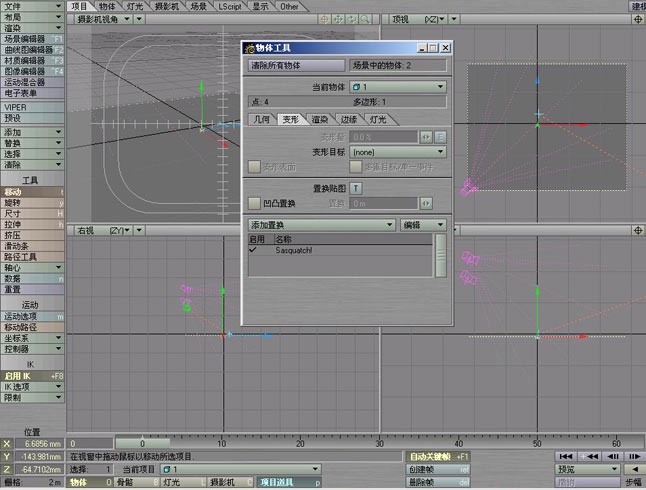
Task: Click the rewind previous keyframe button
Action: coord(589,456)
